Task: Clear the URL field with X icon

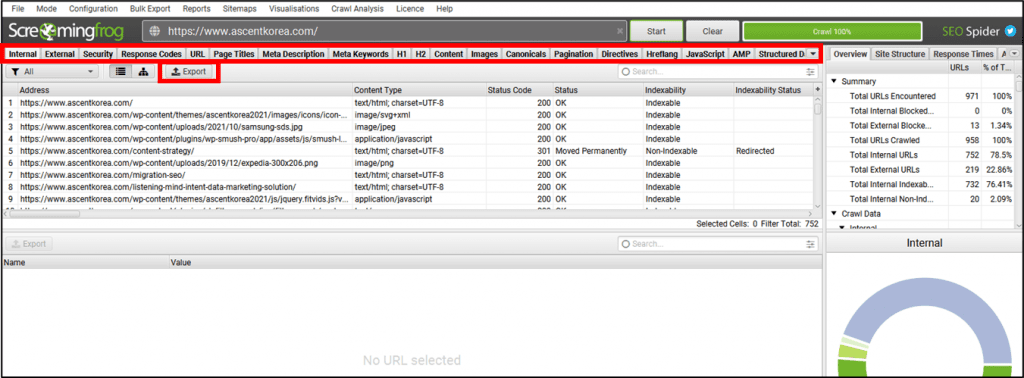Action: click(x=620, y=31)
